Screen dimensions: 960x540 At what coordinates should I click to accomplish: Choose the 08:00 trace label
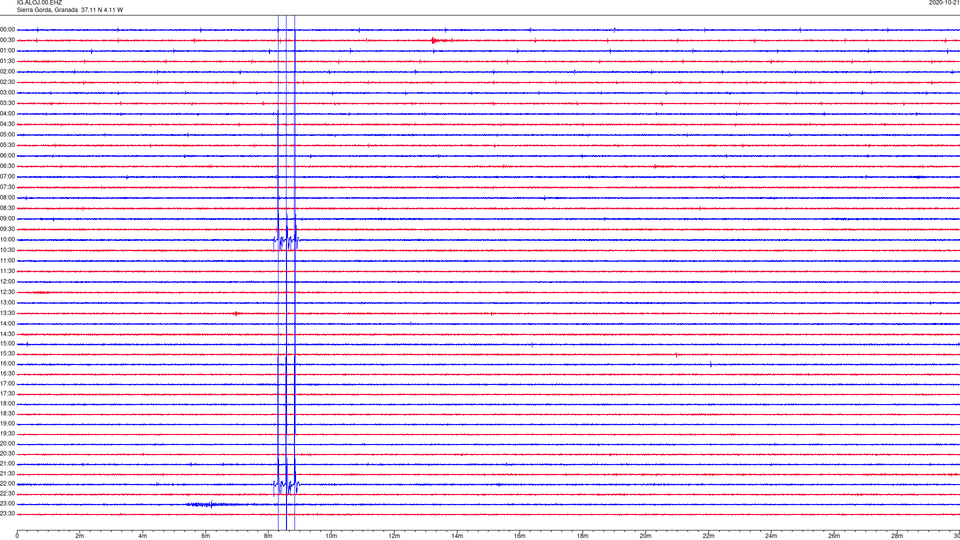tap(8, 198)
